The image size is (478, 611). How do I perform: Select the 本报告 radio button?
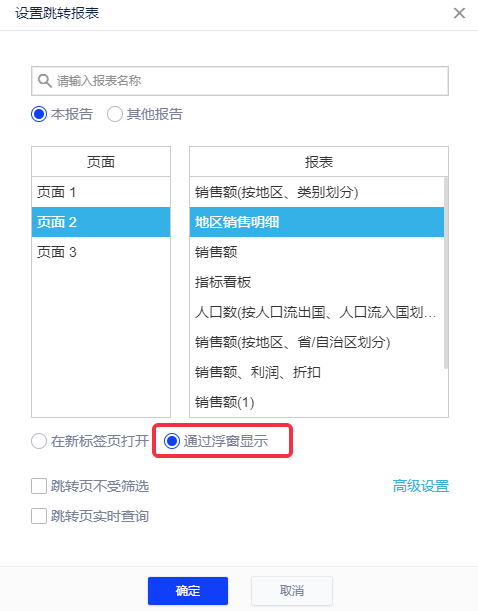[39, 114]
